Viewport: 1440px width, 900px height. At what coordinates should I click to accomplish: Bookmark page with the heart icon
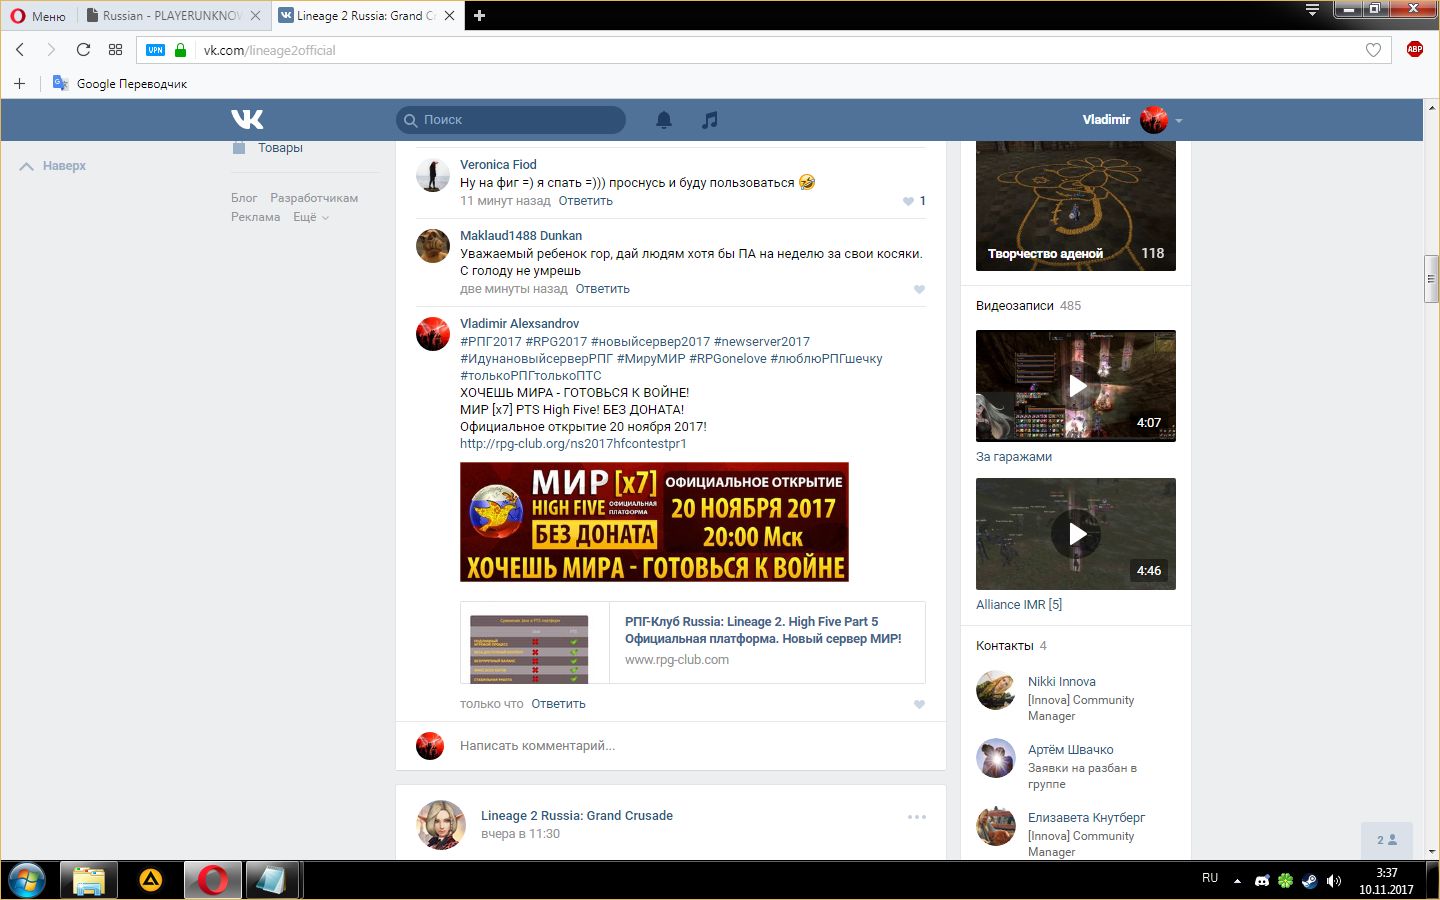tap(1373, 50)
